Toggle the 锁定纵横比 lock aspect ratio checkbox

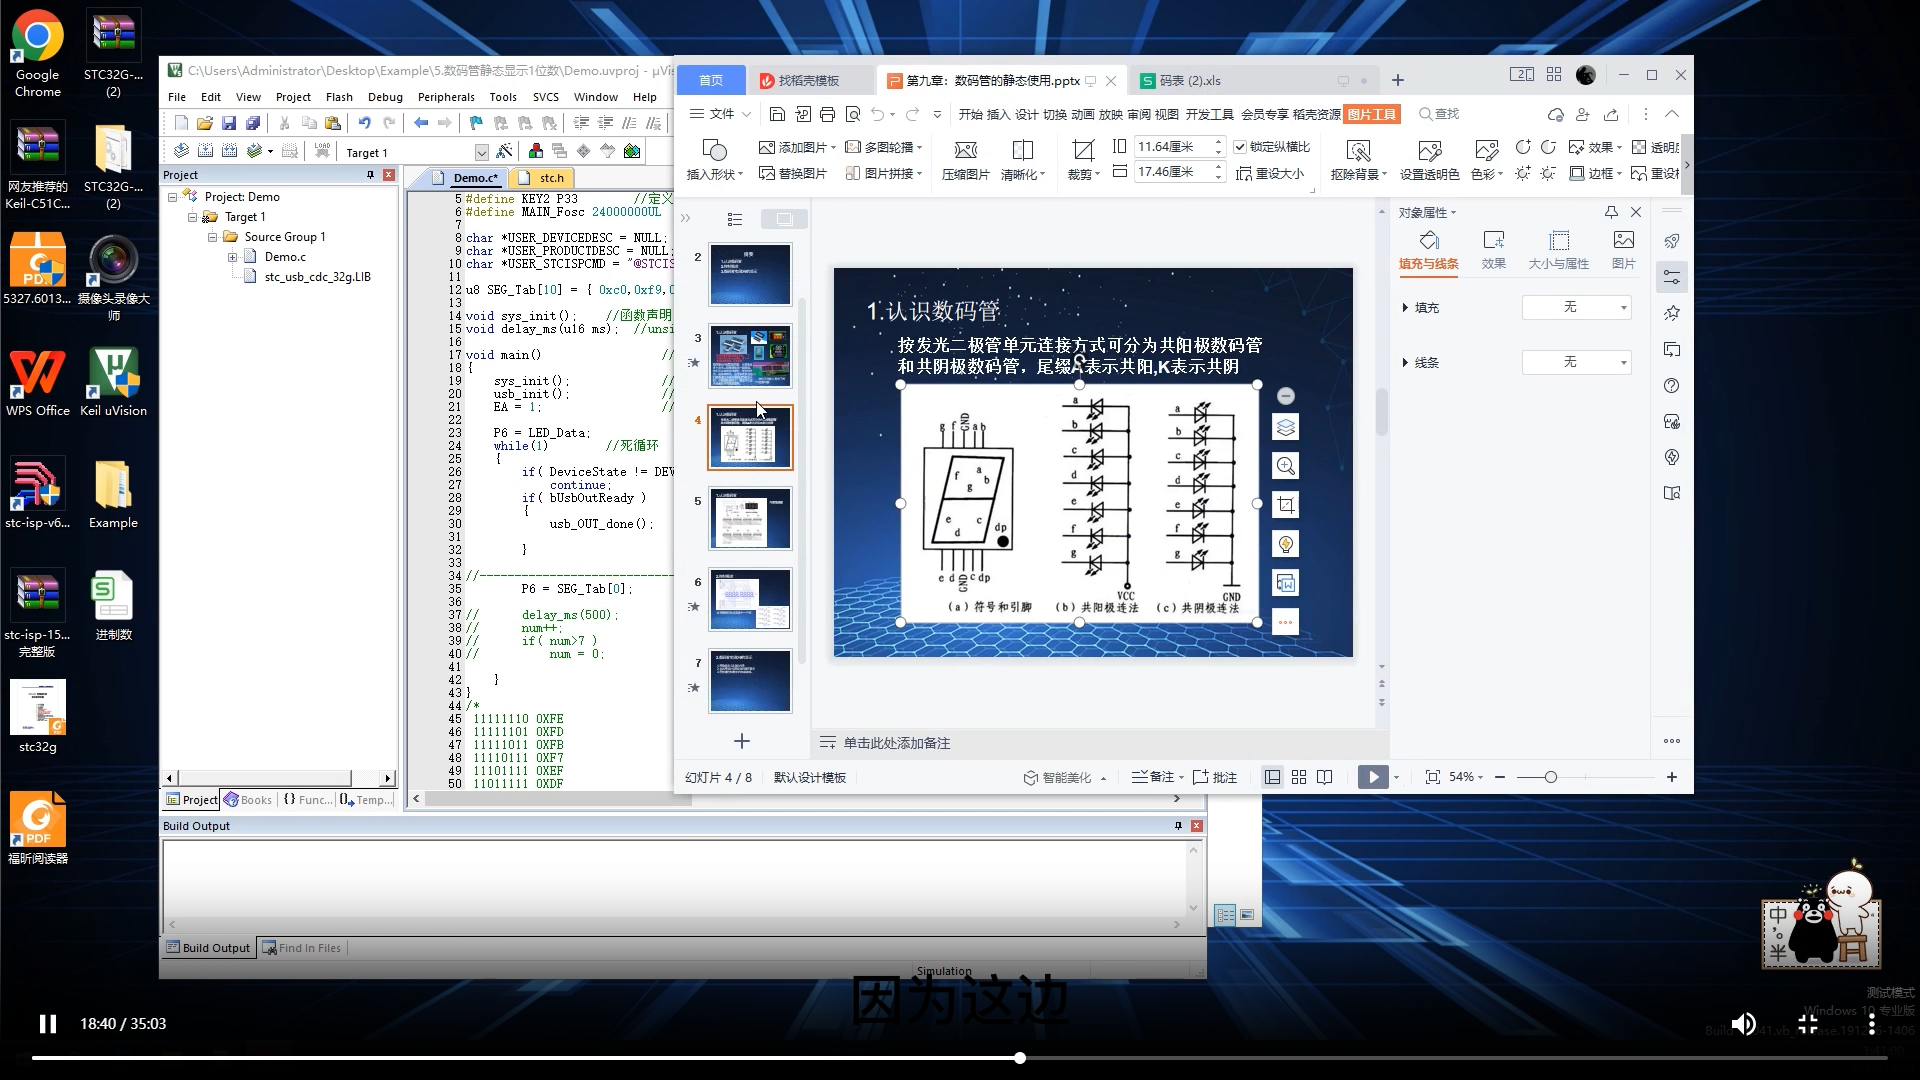(1240, 147)
